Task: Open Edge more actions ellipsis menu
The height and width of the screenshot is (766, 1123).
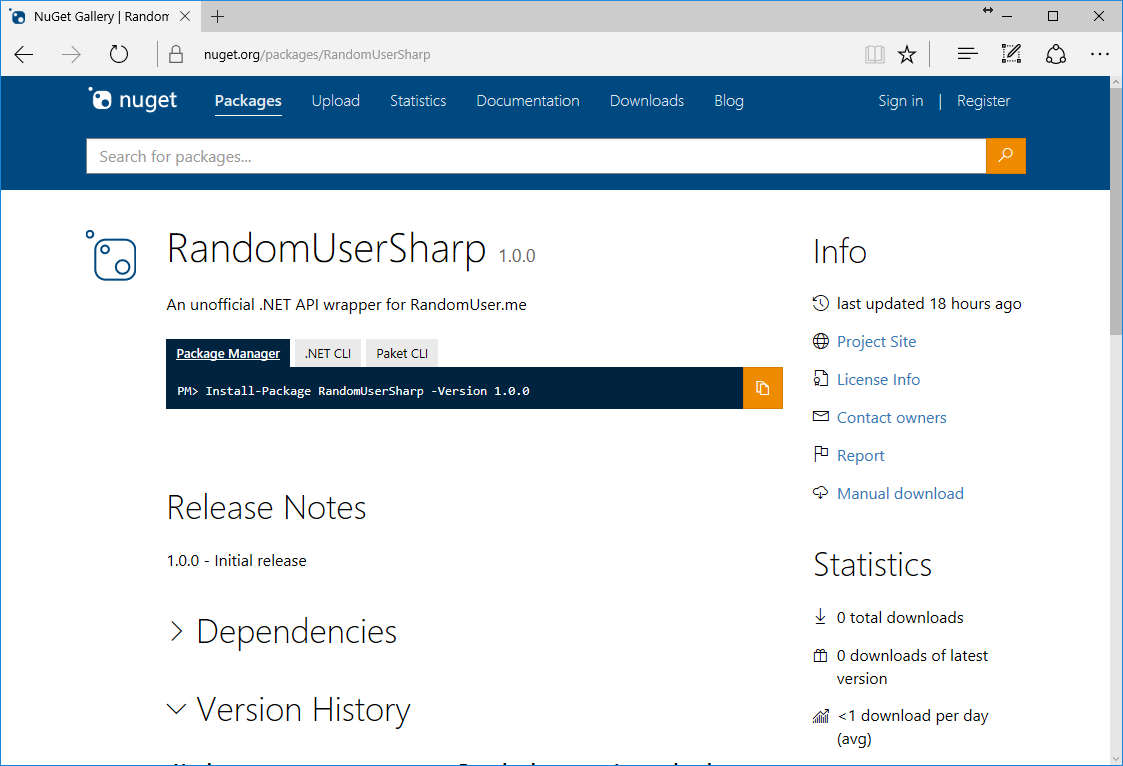Action: (1100, 55)
